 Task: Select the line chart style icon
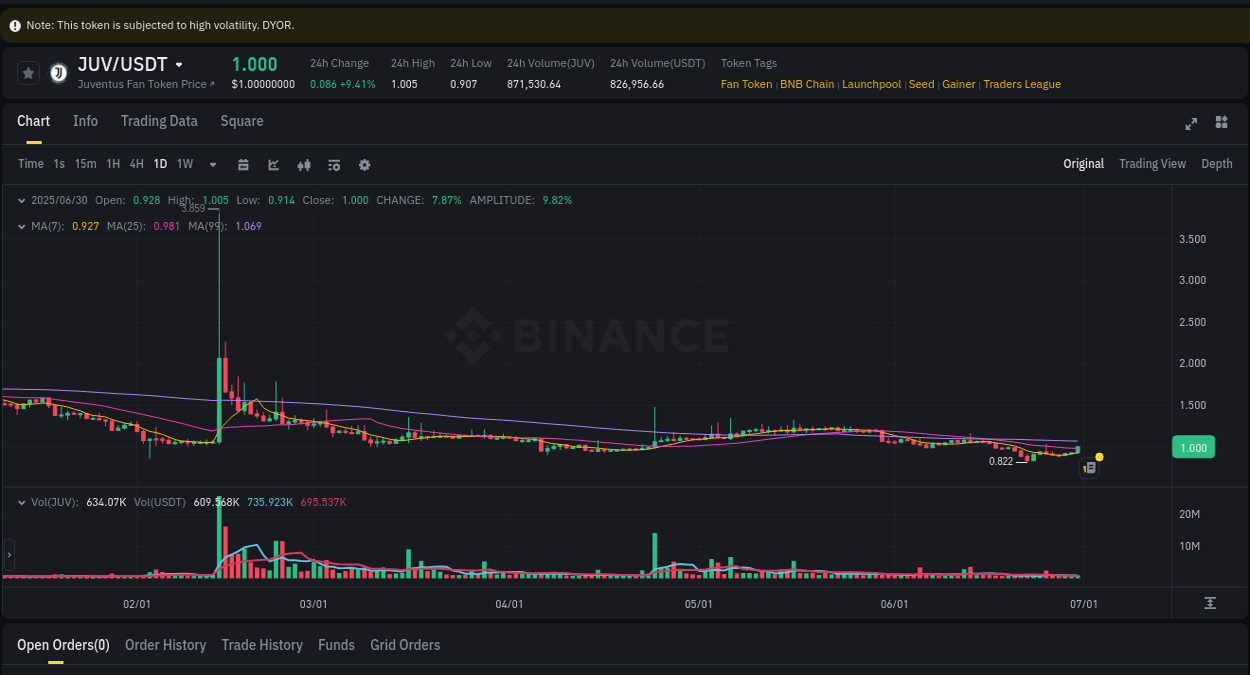pos(273,163)
